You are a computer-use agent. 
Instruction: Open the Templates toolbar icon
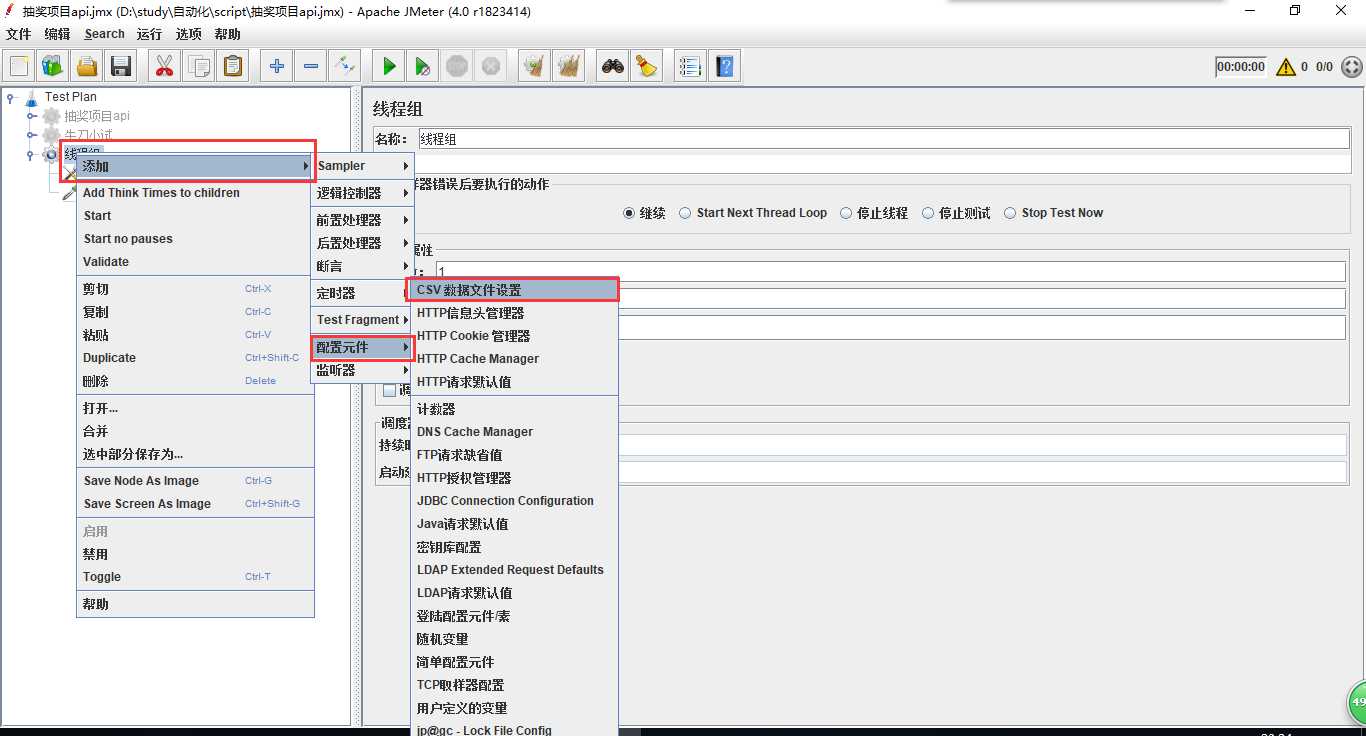[53, 67]
